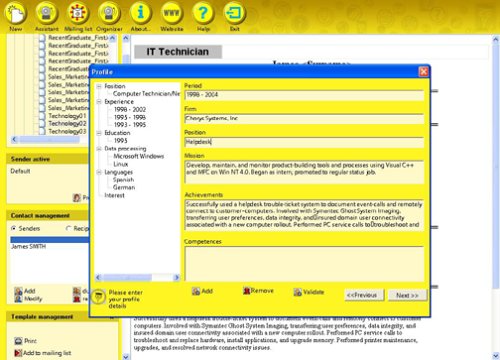Screen dimensions: 500x360
Task: Launch the Organizer toolbar icon
Action: tap(109, 13)
